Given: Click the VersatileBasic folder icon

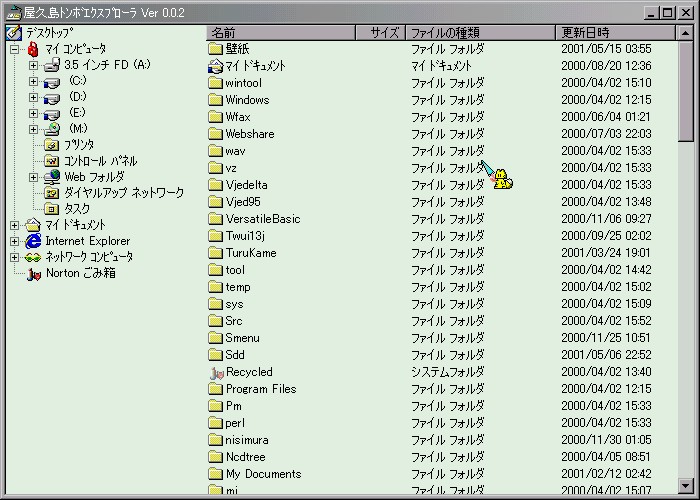Looking at the screenshot, I should [x=216, y=219].
